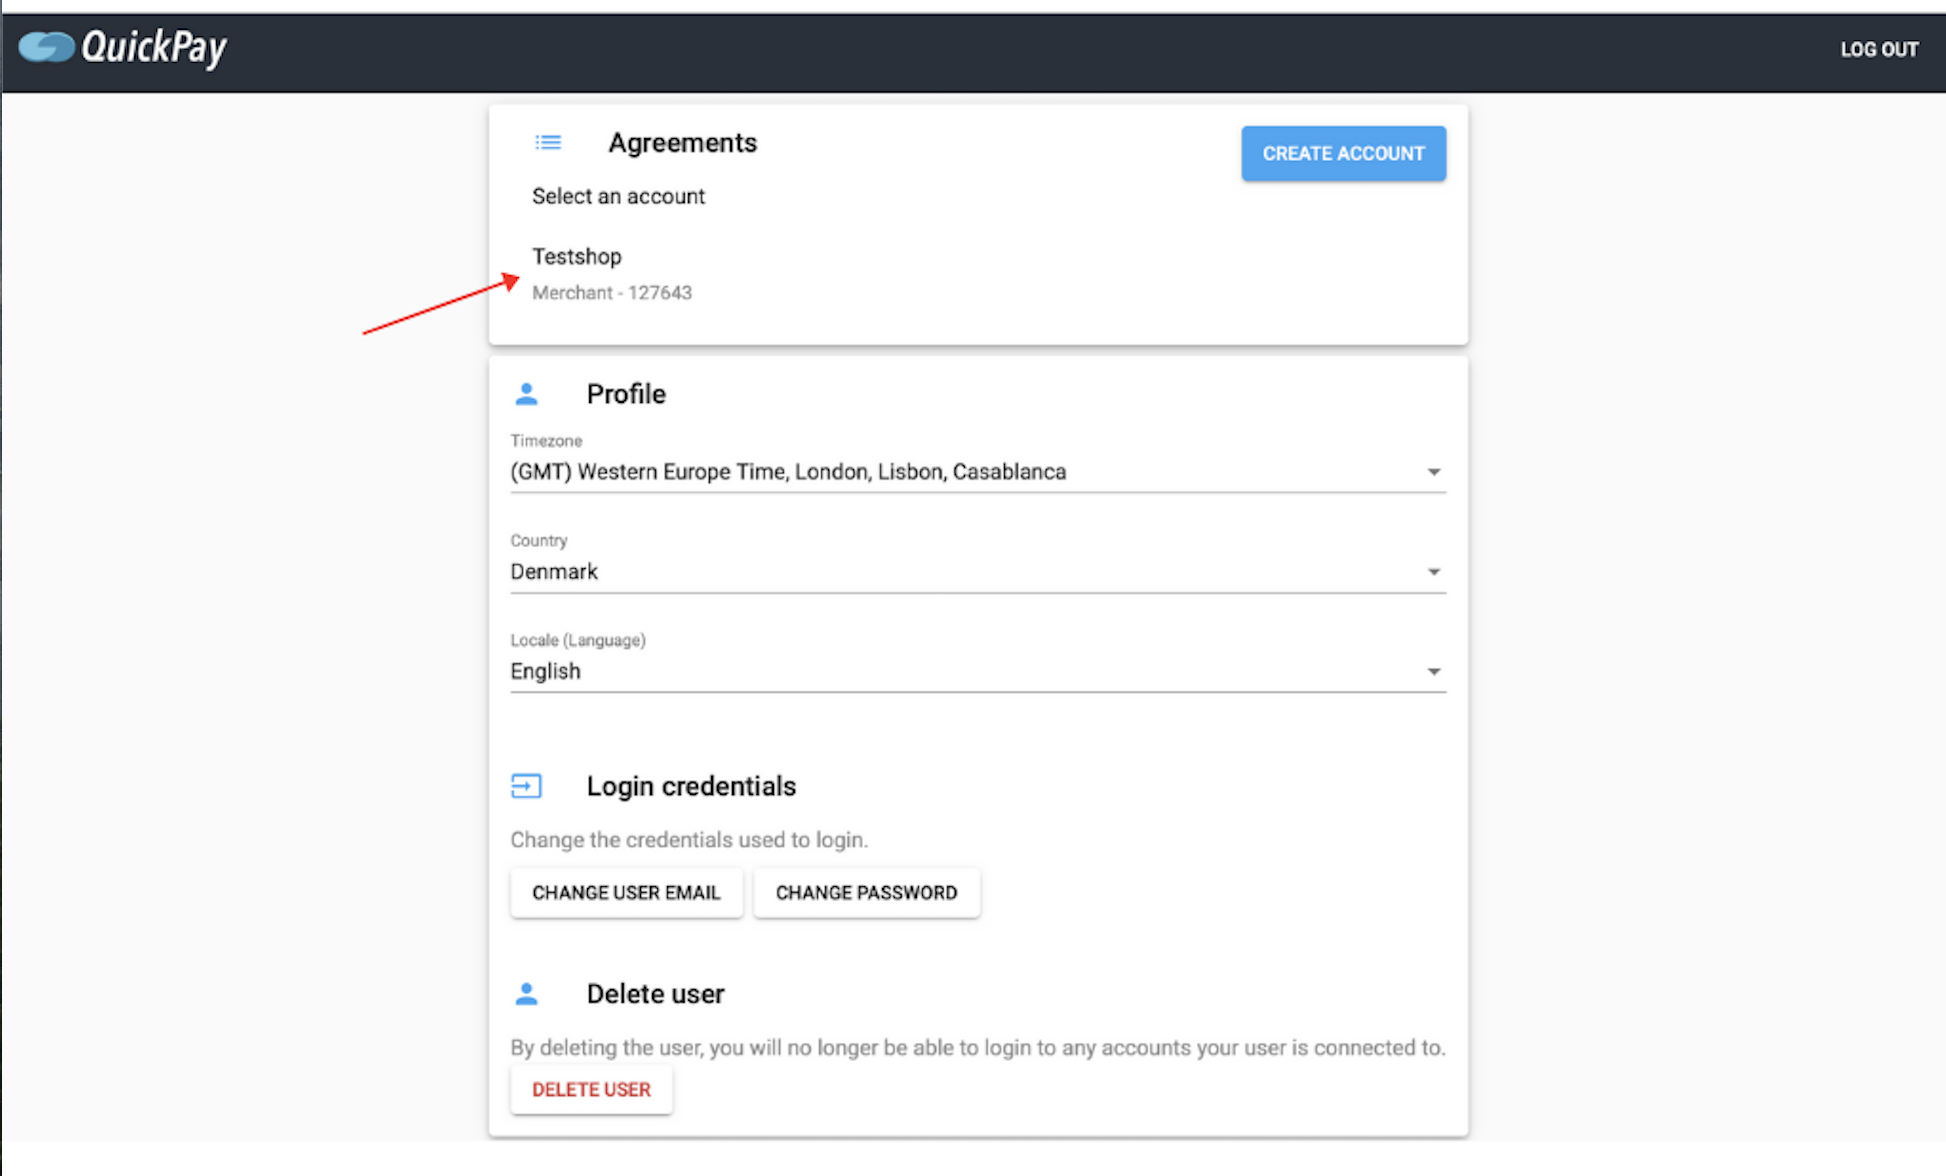Click 'Change the credentials used to login.' text
Image resolution: width=1946 pixels, height=1176 pixels.
(689, 840)
